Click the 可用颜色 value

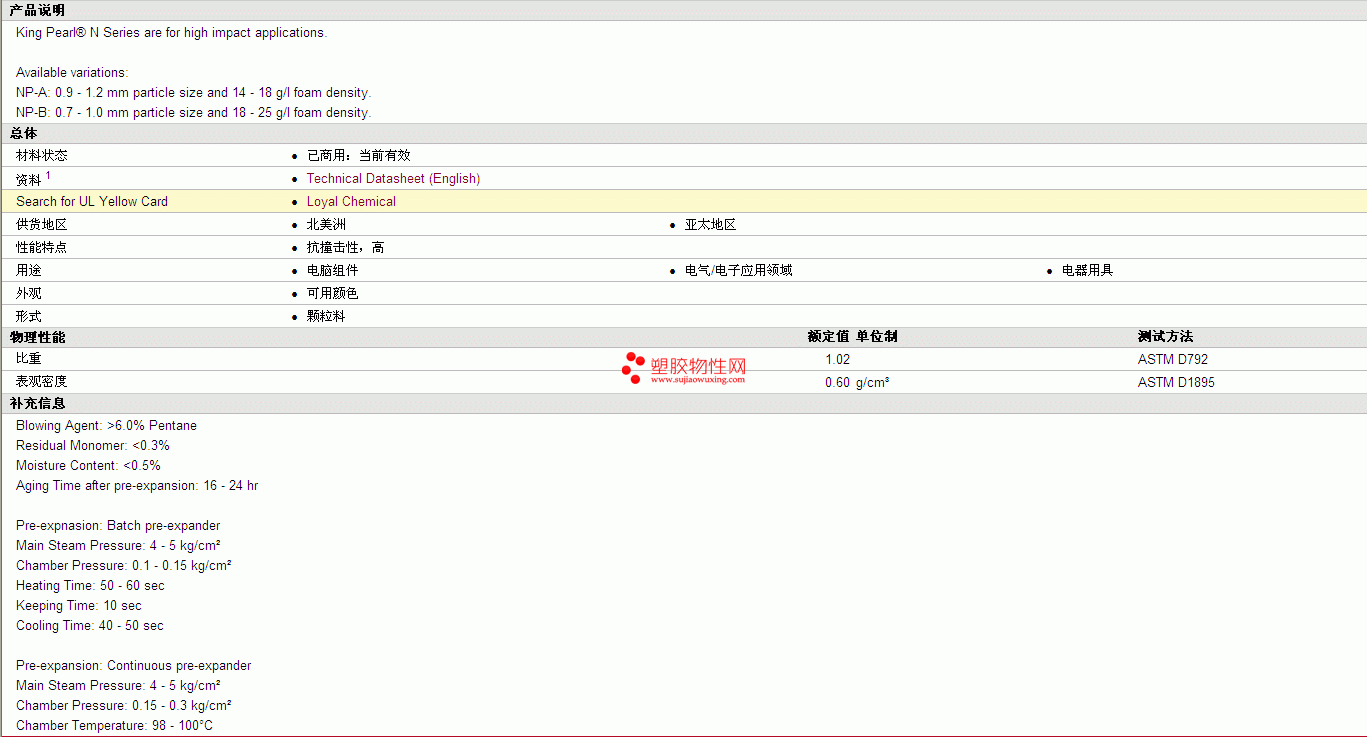pyautogui.click(x=332, y=293)
